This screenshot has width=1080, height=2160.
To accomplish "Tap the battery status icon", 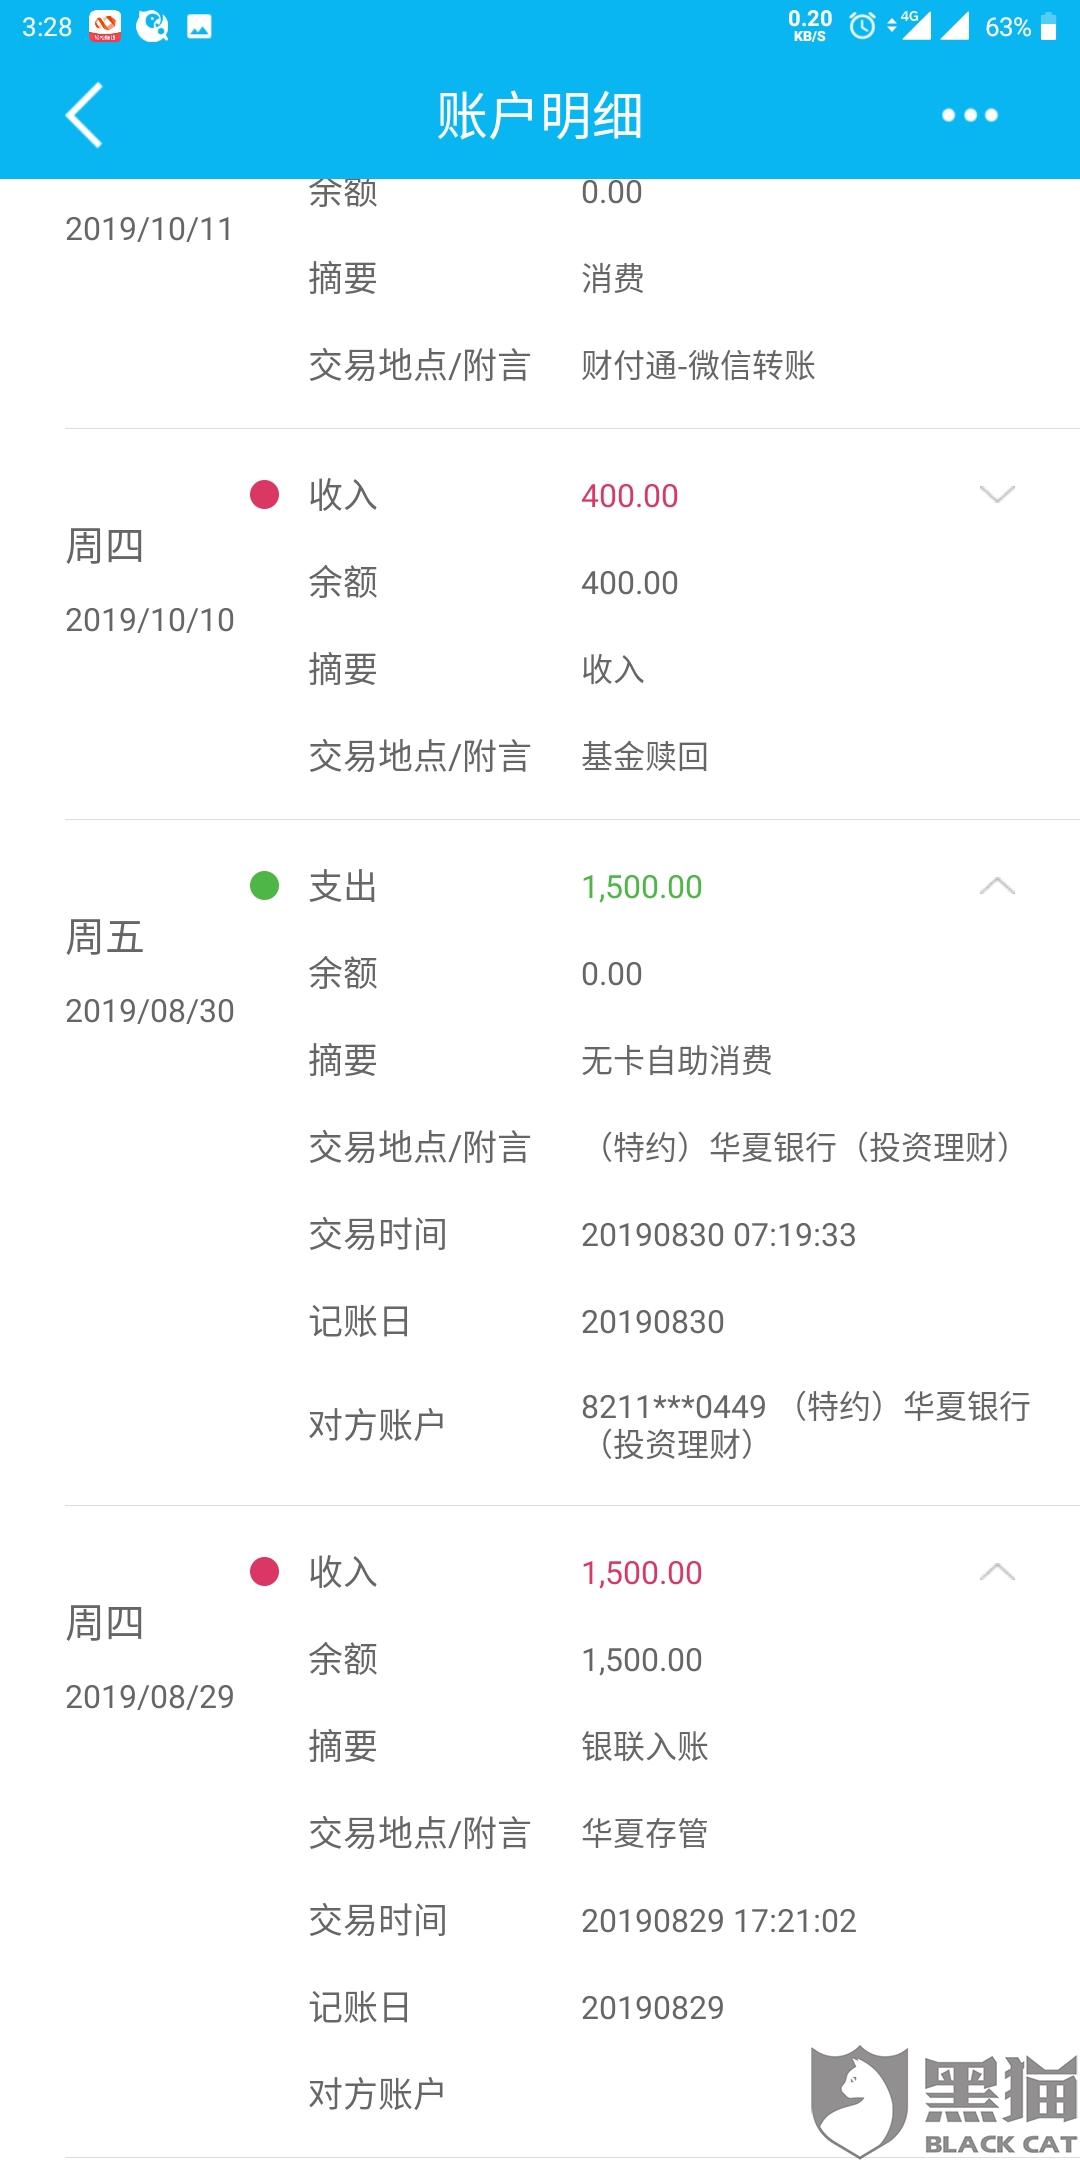I will point(1048,26).
